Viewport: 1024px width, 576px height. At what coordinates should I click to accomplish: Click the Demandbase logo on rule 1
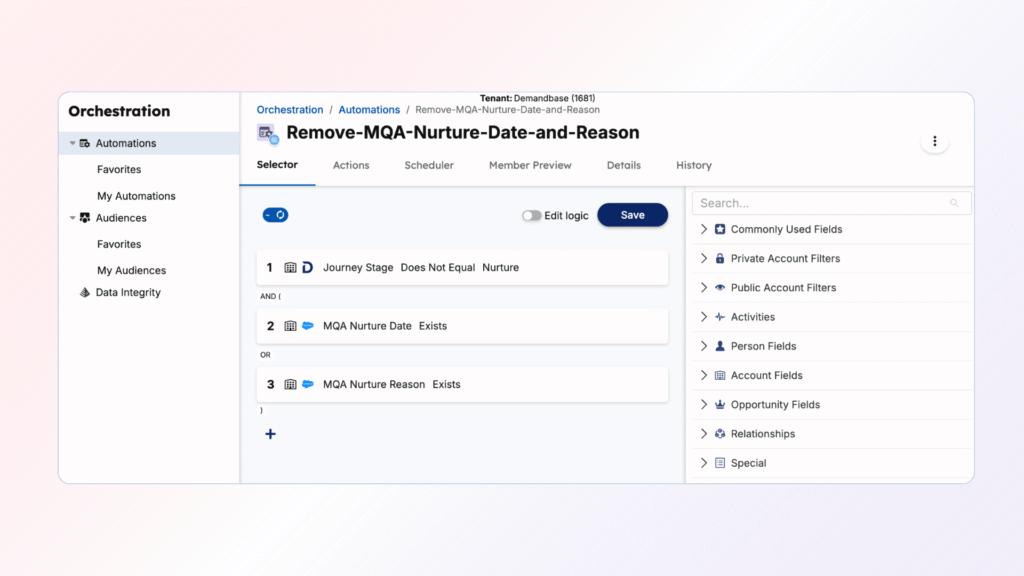pyautogui.click(x=308, y=267)
